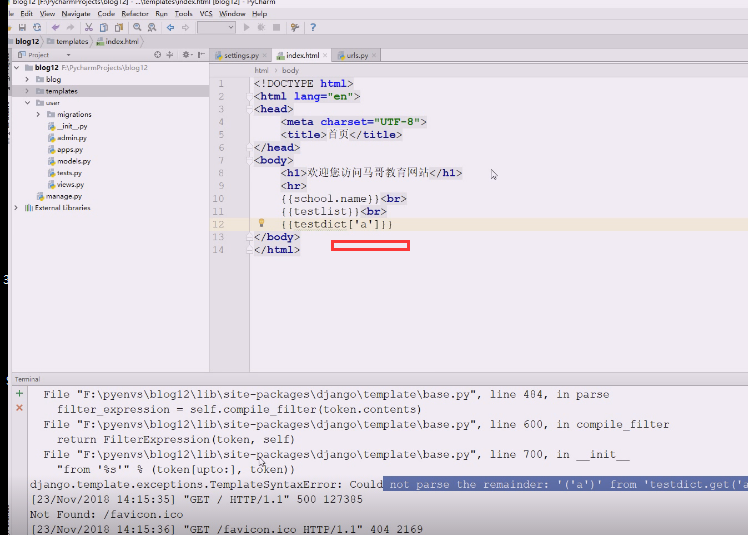Open the Edit menu

tap(27, 14)
